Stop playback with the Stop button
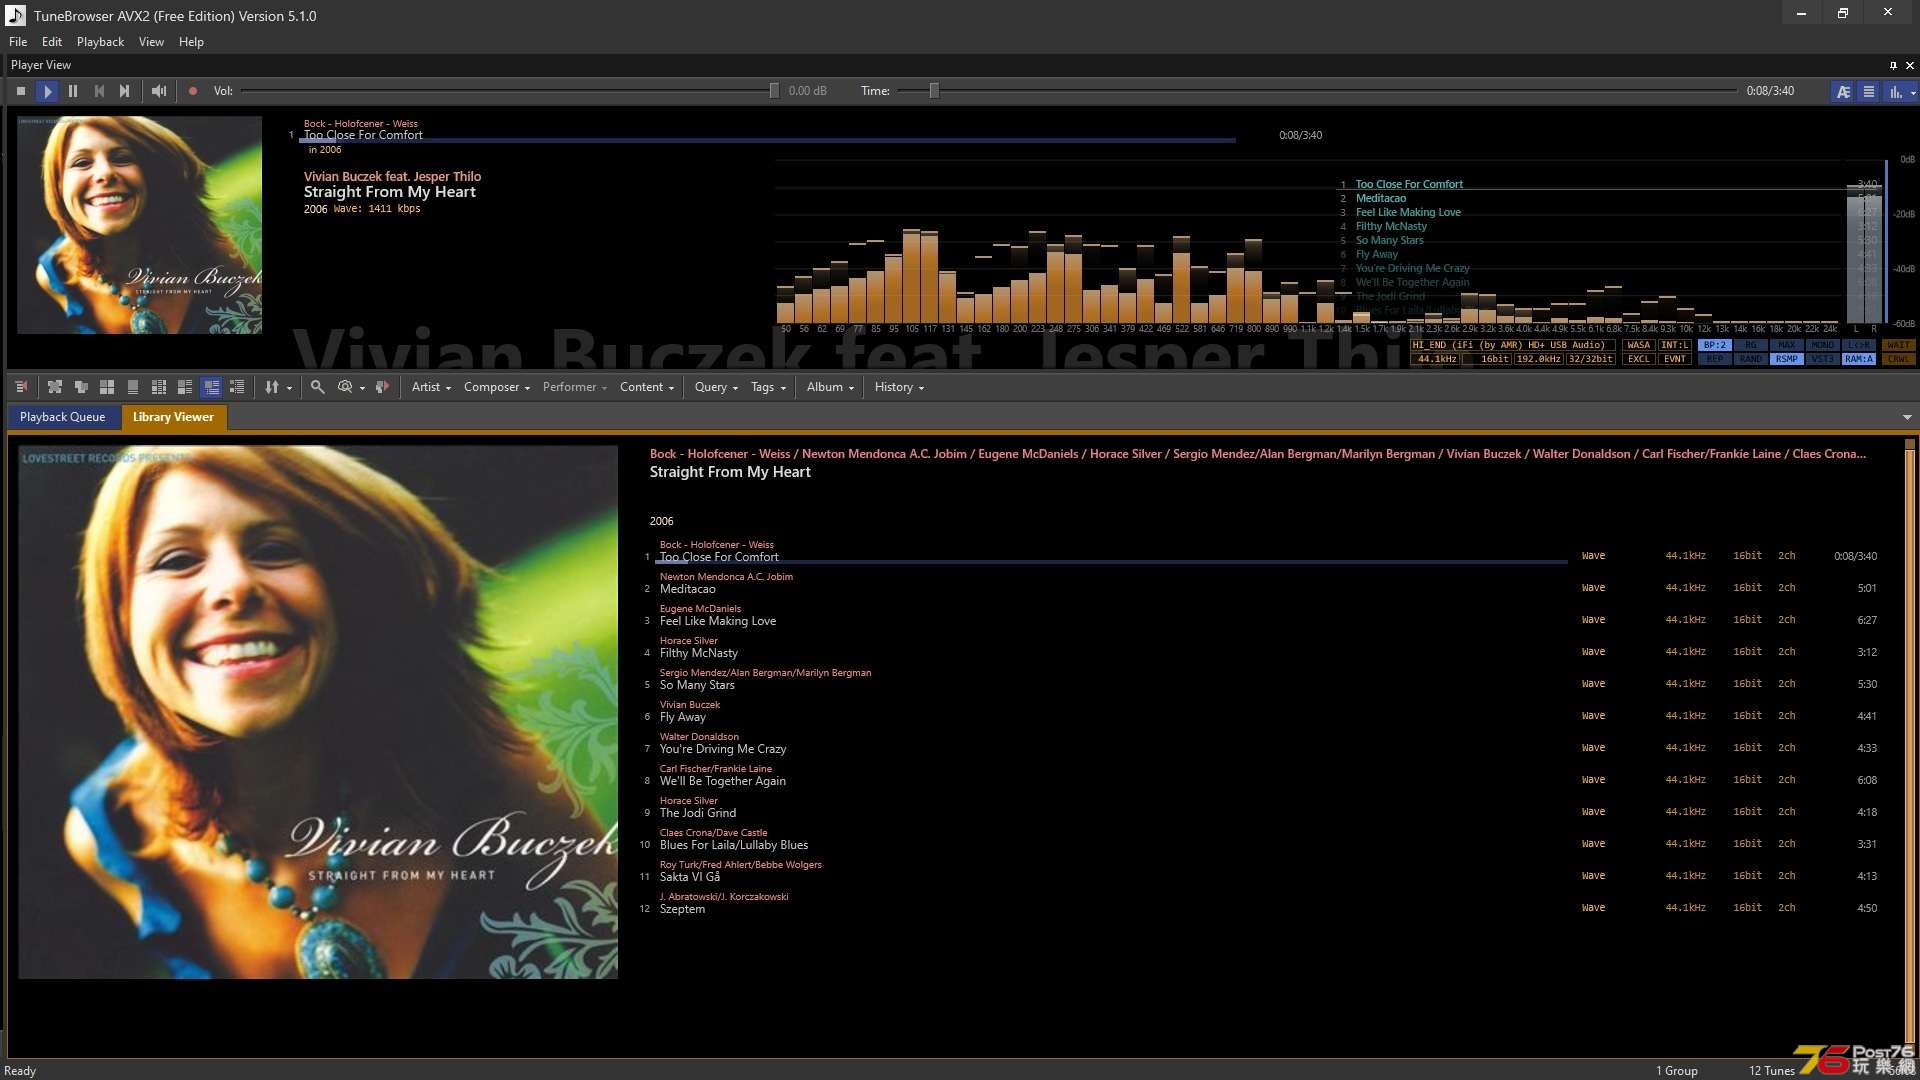The height and width of the screenshot is (1080, 1920). [x=21, y=91]
